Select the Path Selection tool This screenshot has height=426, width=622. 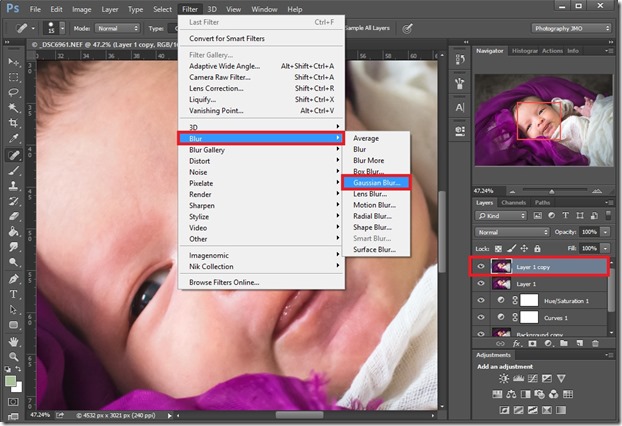(13, 309)
